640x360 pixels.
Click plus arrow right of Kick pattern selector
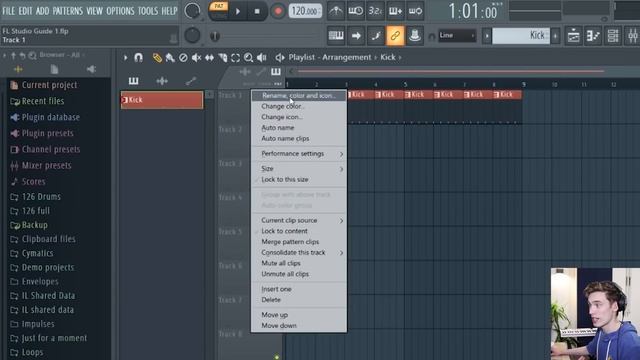coord(555,36)
